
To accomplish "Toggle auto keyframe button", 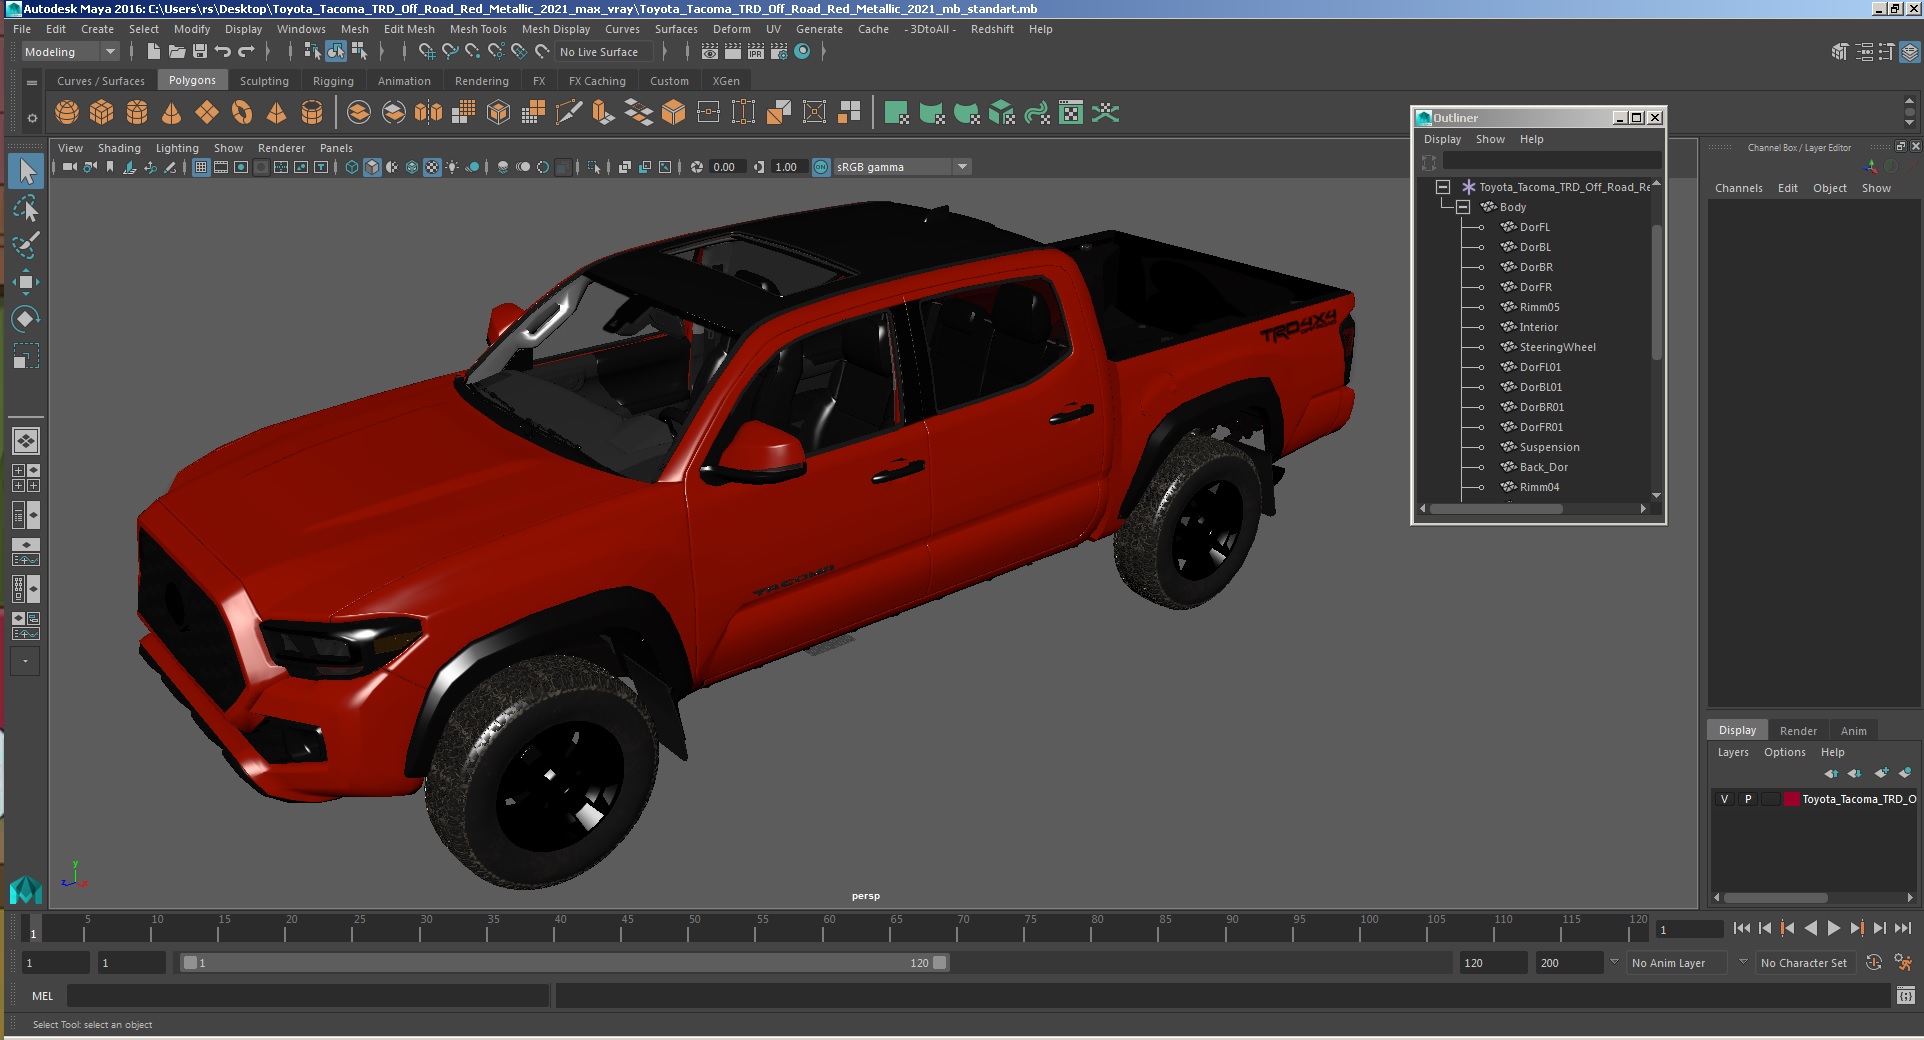I will point(1874,963).
